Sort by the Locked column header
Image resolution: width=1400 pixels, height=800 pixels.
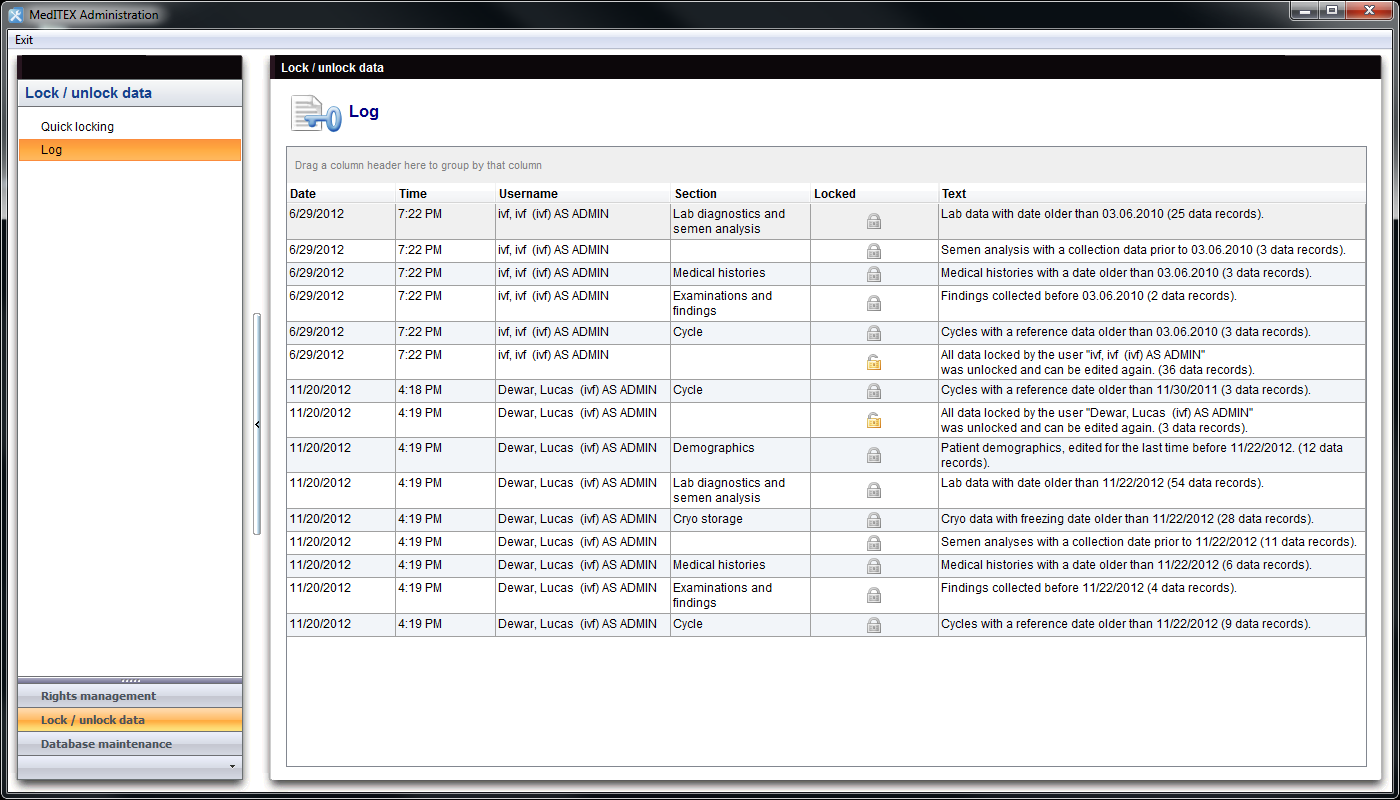[874, 194]
